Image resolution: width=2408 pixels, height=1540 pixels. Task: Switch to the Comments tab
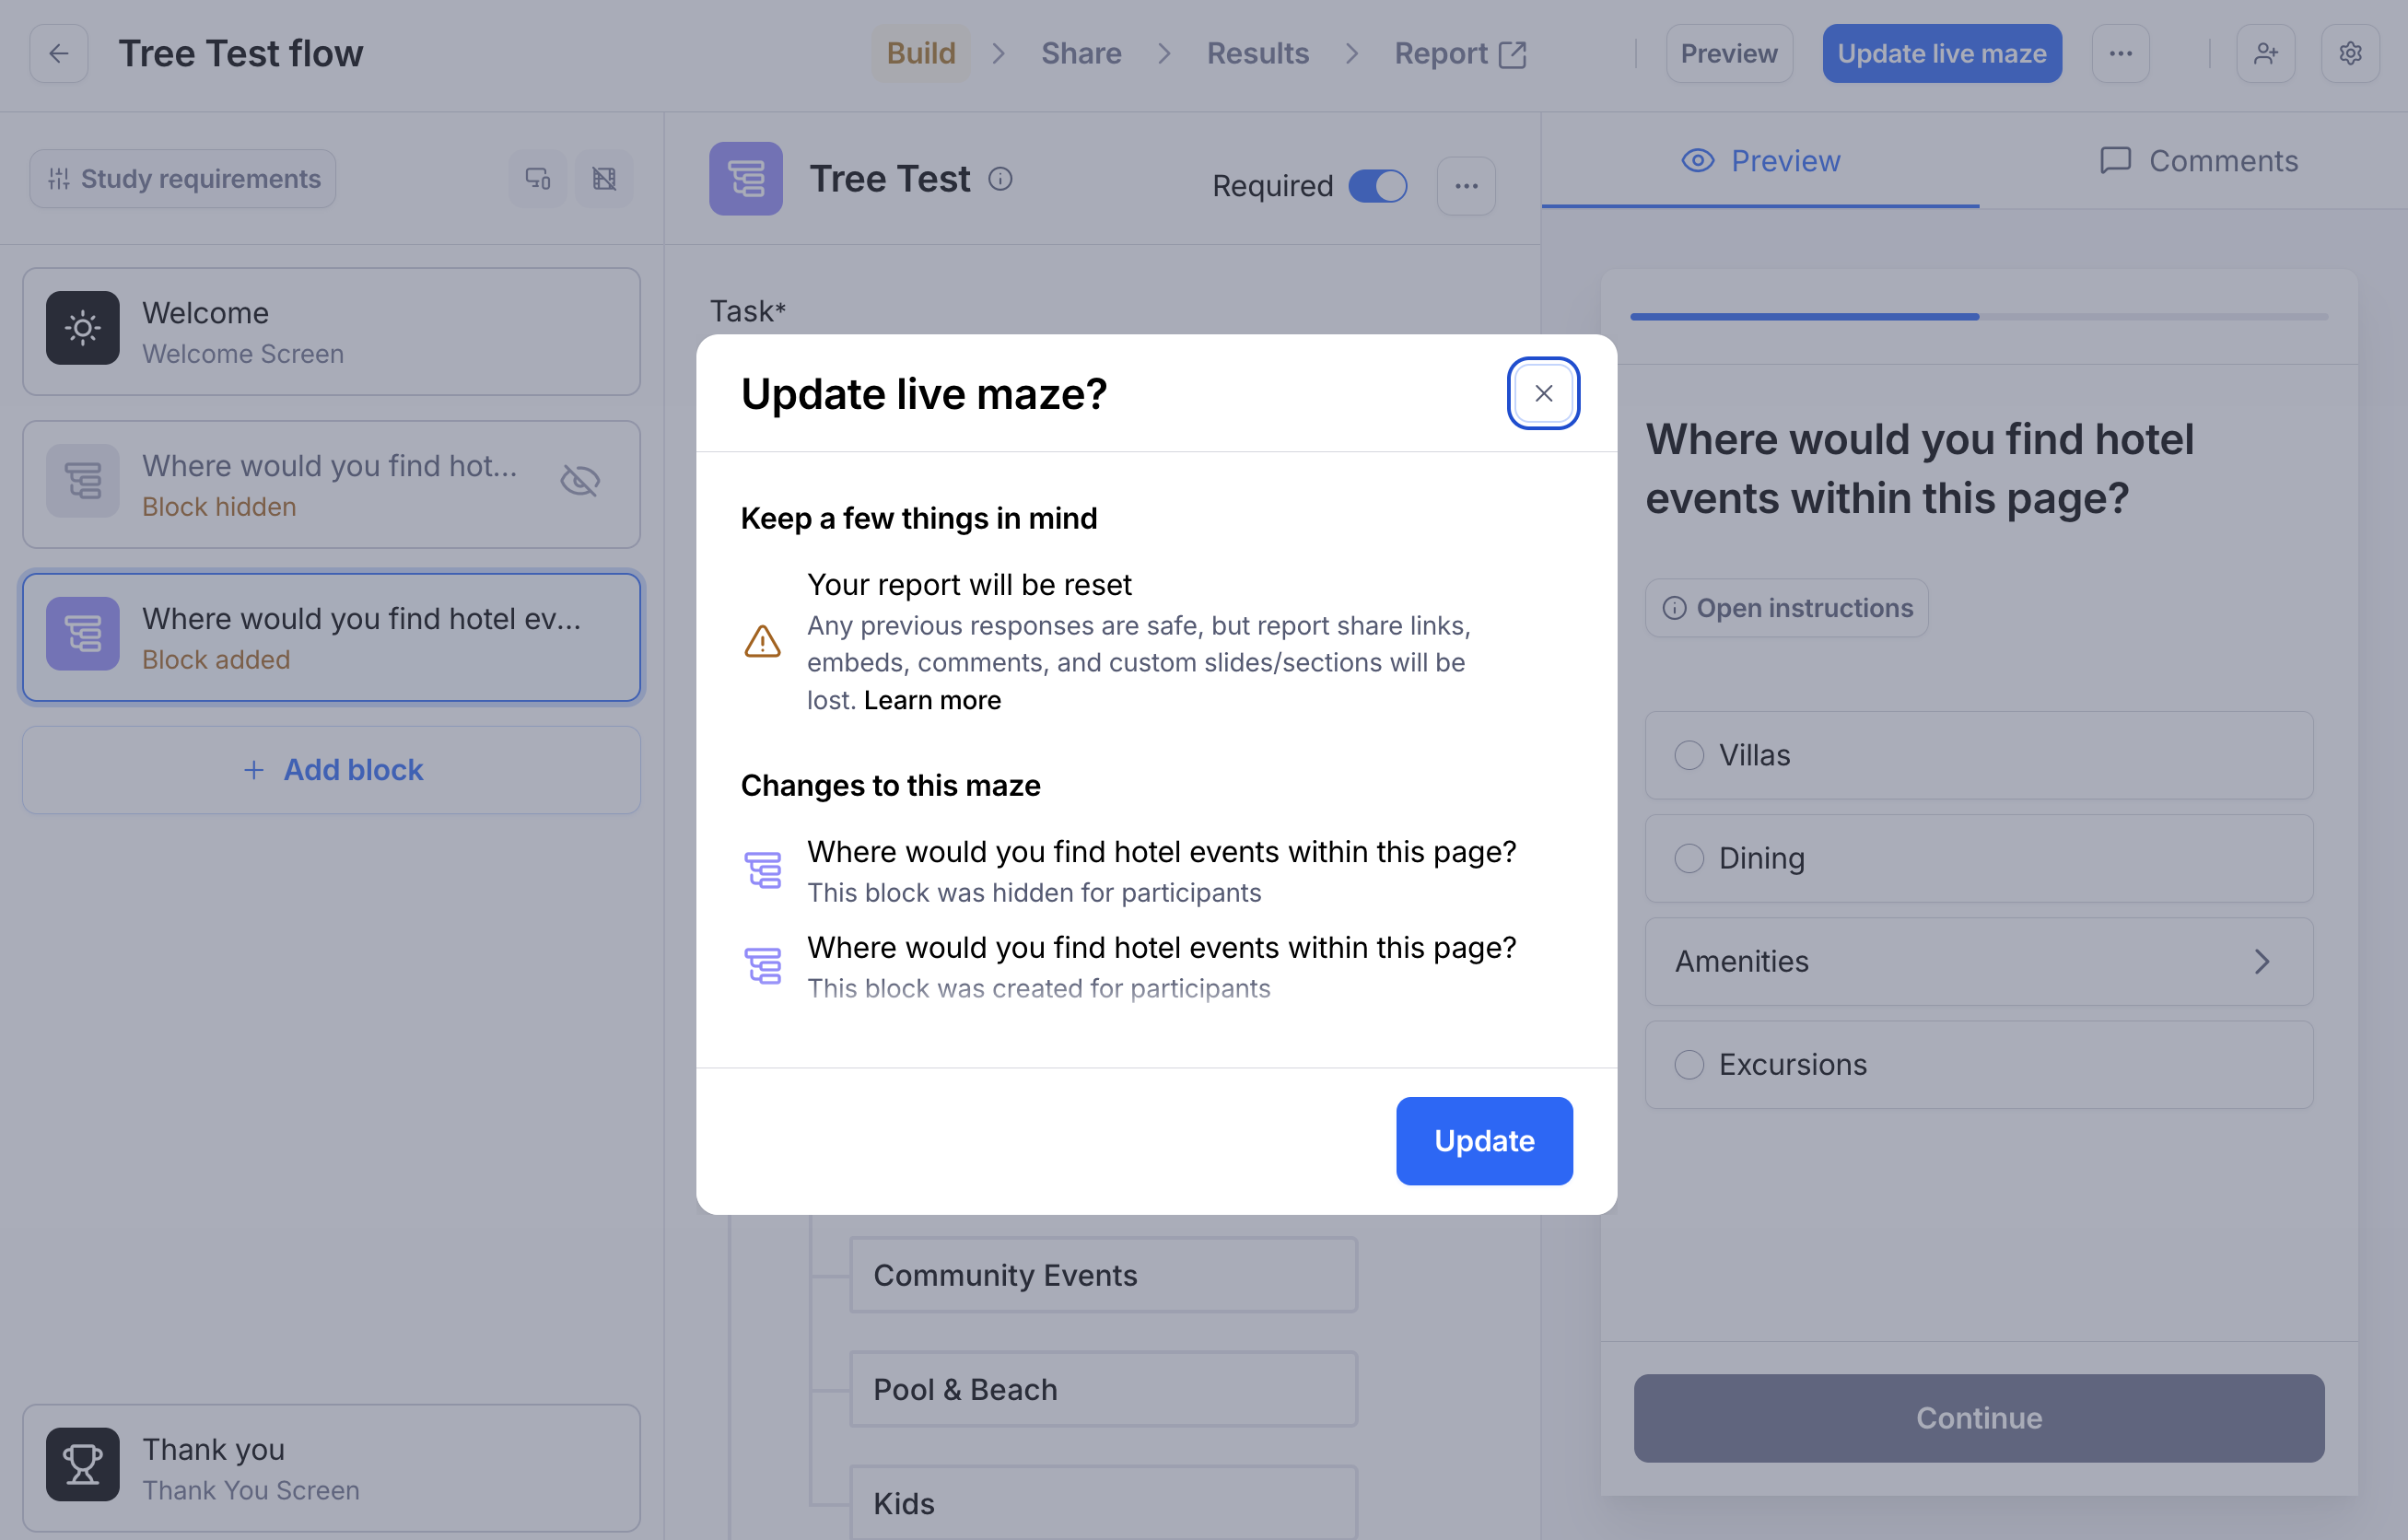click(x=2198, y=161)
